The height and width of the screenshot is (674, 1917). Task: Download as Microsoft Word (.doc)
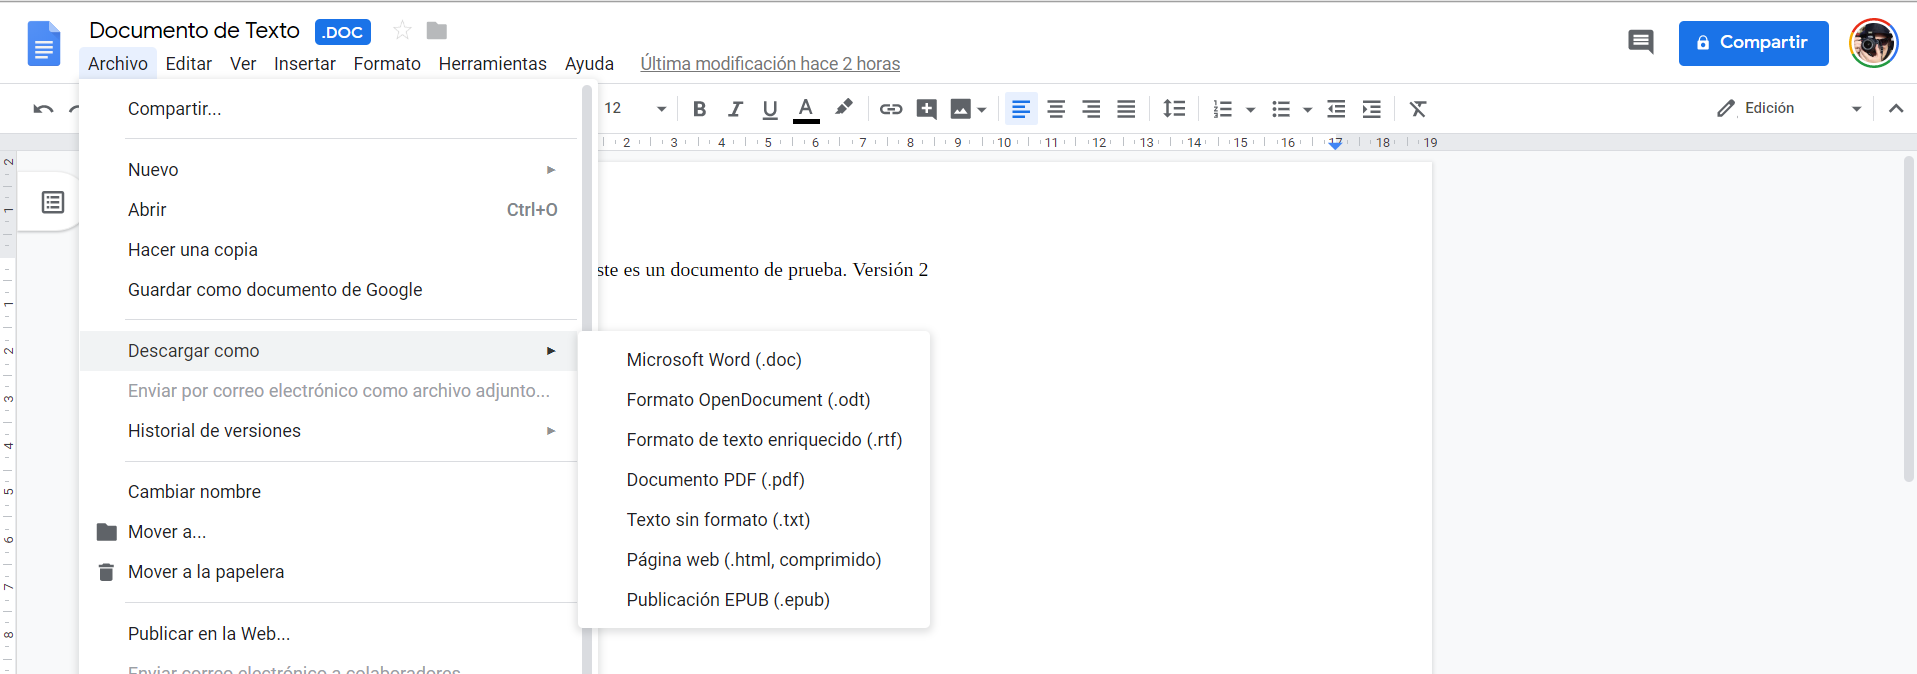[x=754, y=359]
